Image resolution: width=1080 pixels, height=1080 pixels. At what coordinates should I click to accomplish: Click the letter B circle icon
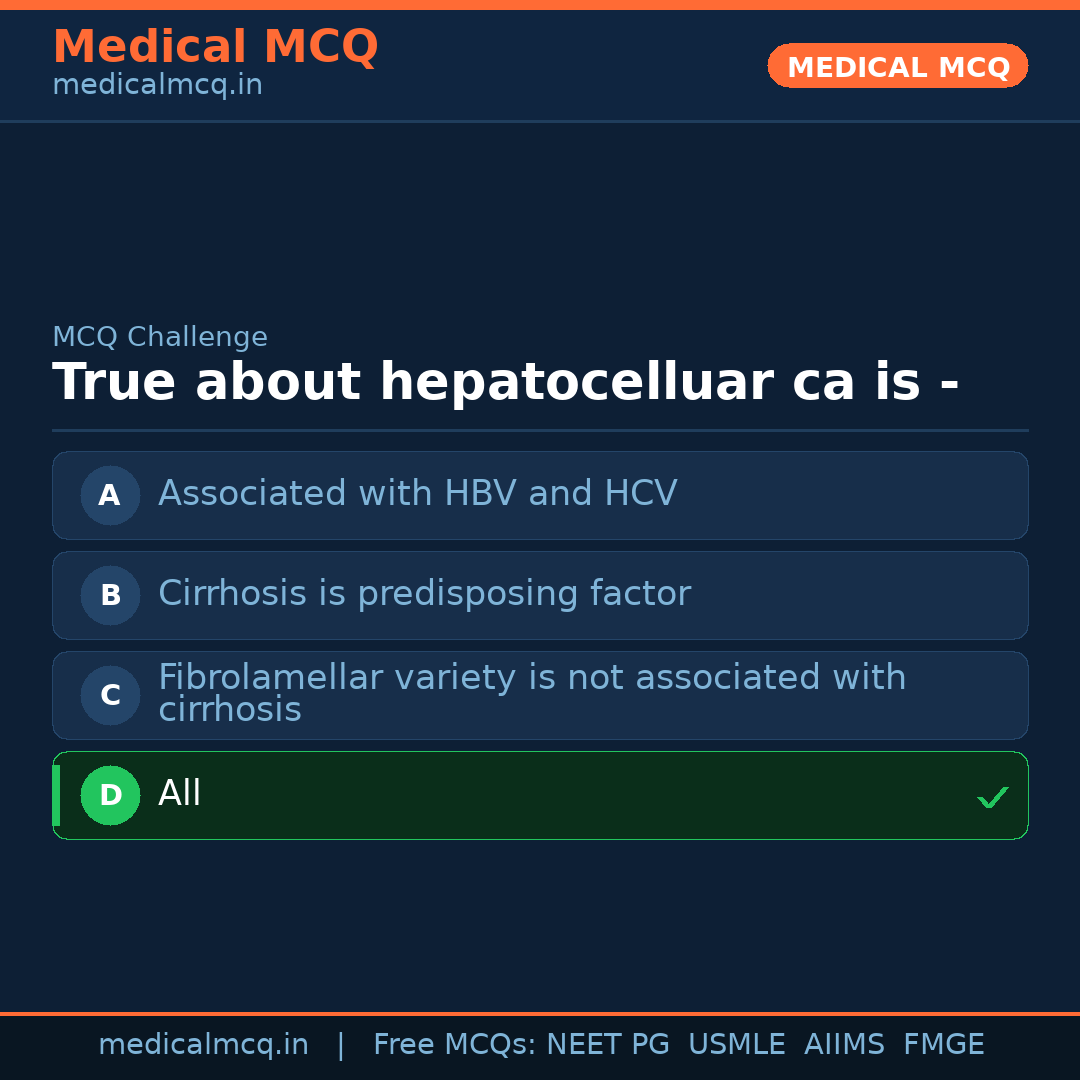pyautogui.click(x=110, y=595)
